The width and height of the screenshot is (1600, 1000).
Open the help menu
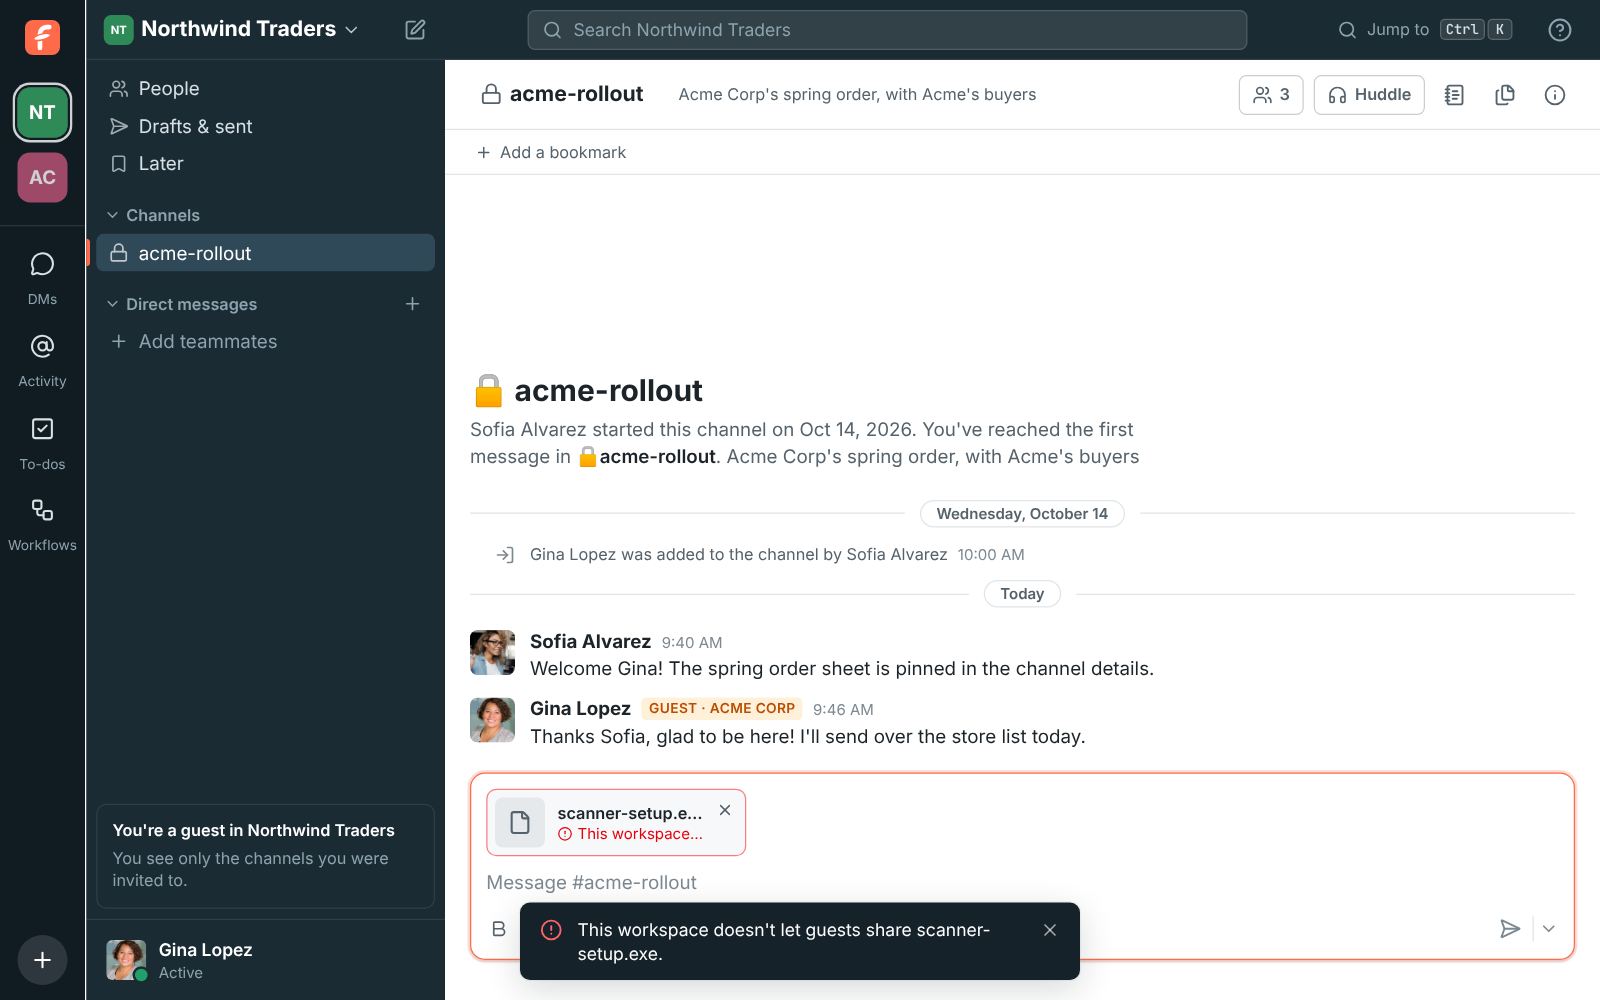[1559, 30]
